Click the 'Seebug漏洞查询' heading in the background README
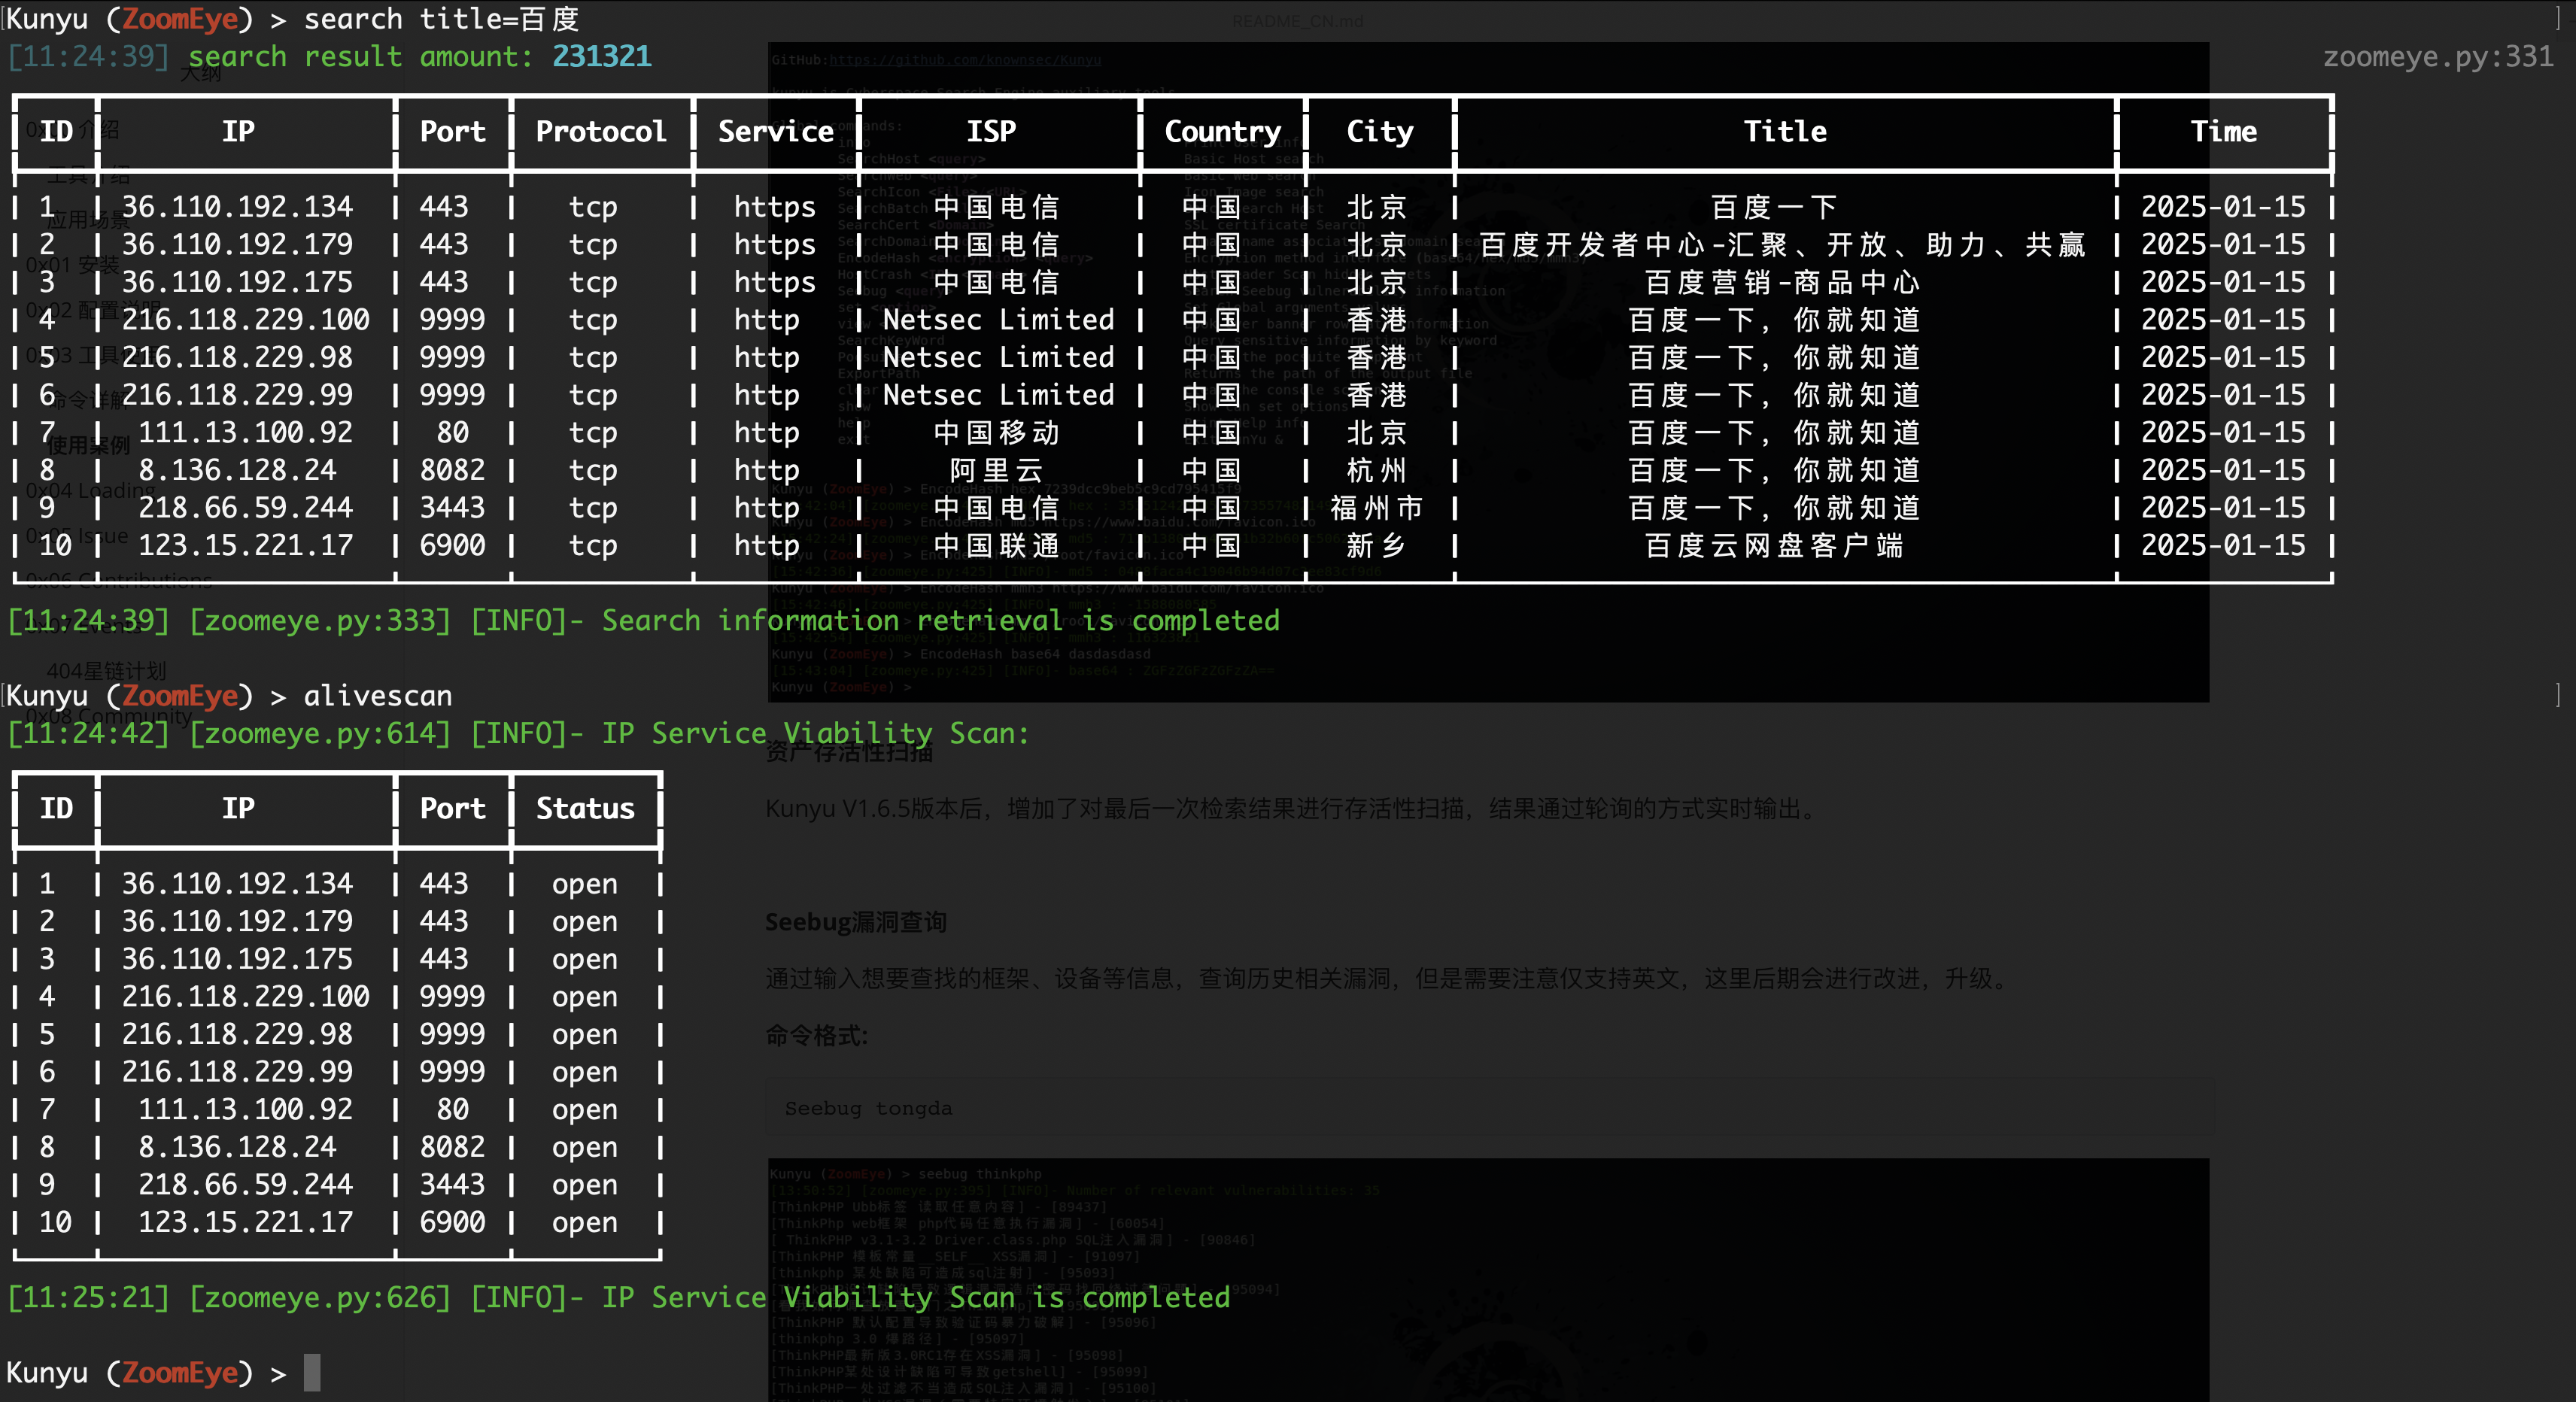2576x1402 pixels. [855, 921]
